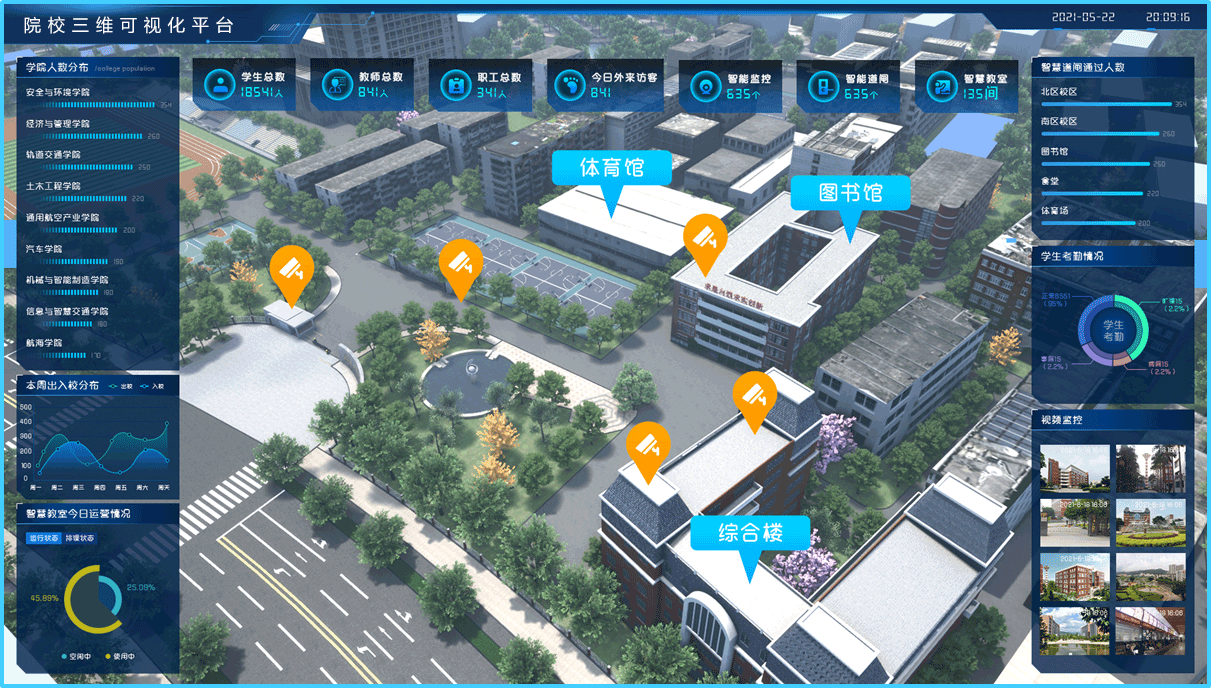Open the 智能监控 webcam icon

click(705, 86)
